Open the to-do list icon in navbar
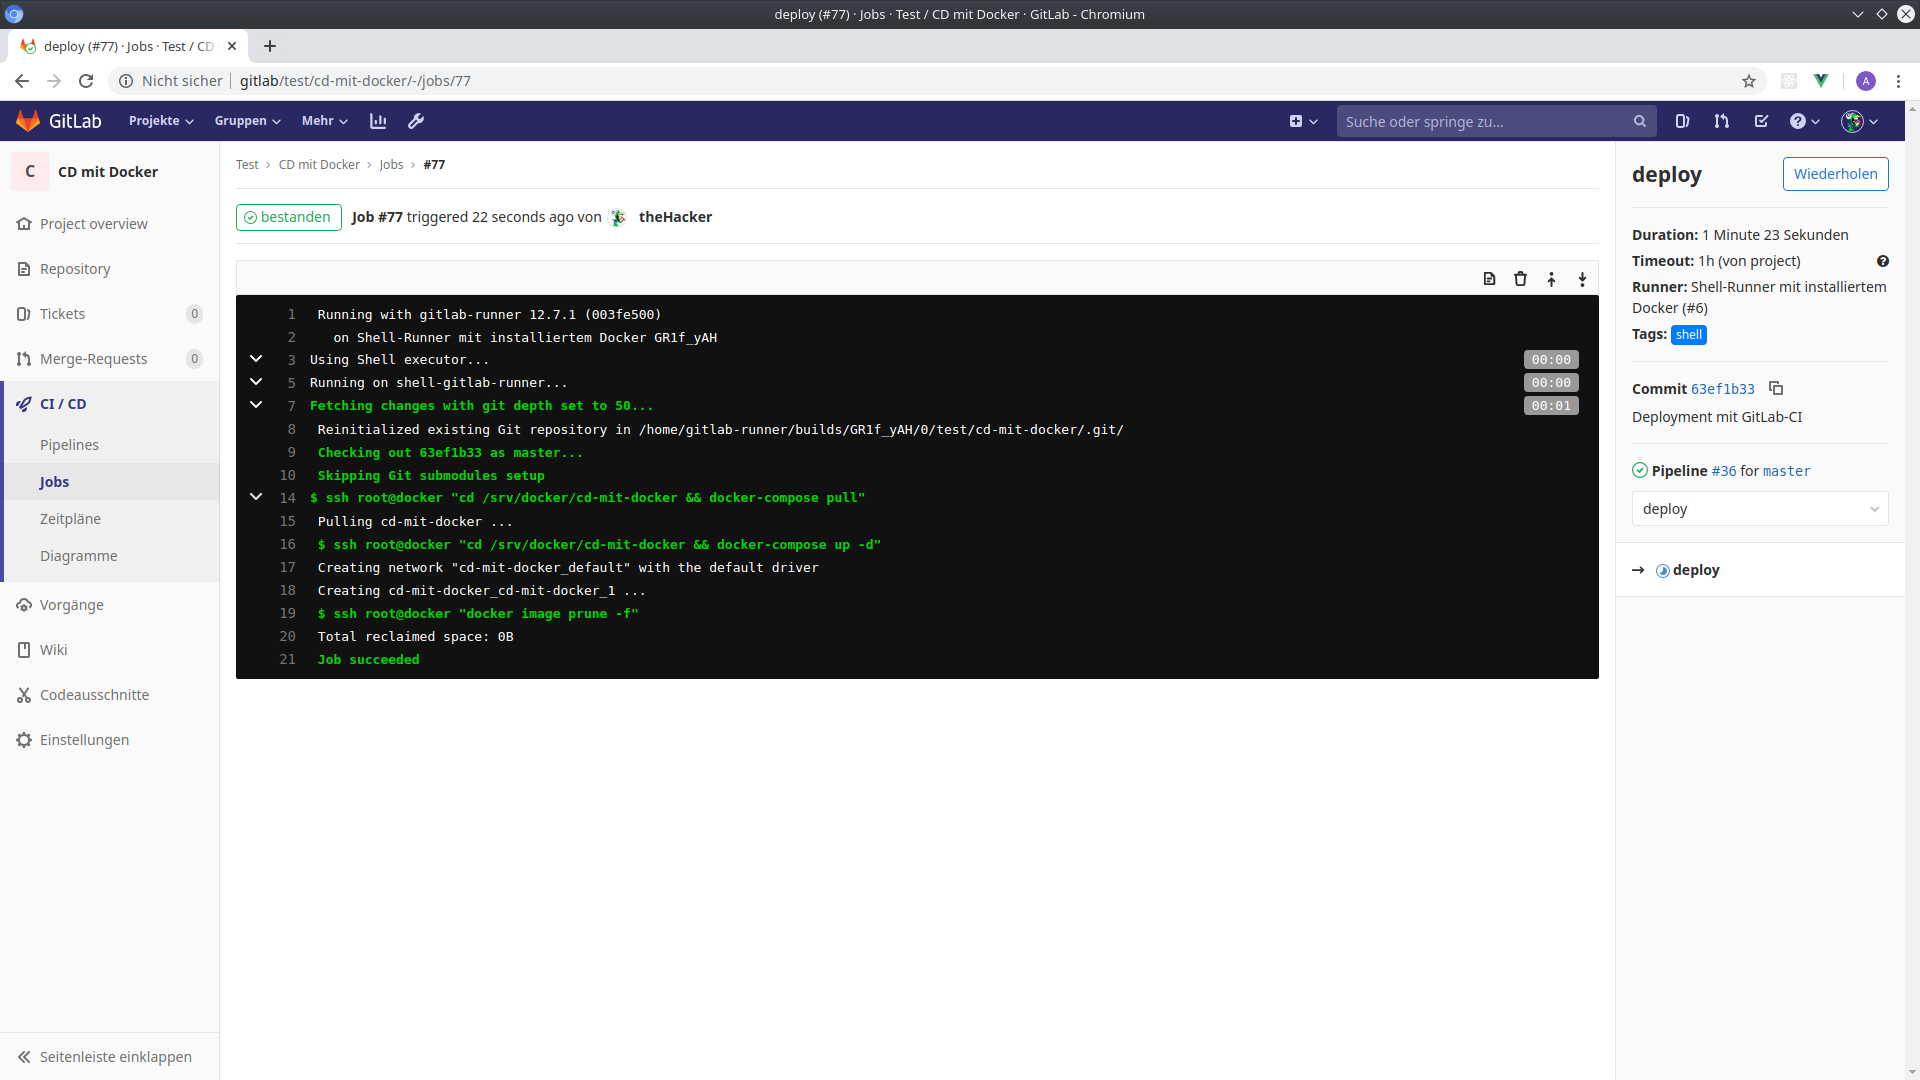Viewport: 1920px width, 1080px height. coord(1761,121)
